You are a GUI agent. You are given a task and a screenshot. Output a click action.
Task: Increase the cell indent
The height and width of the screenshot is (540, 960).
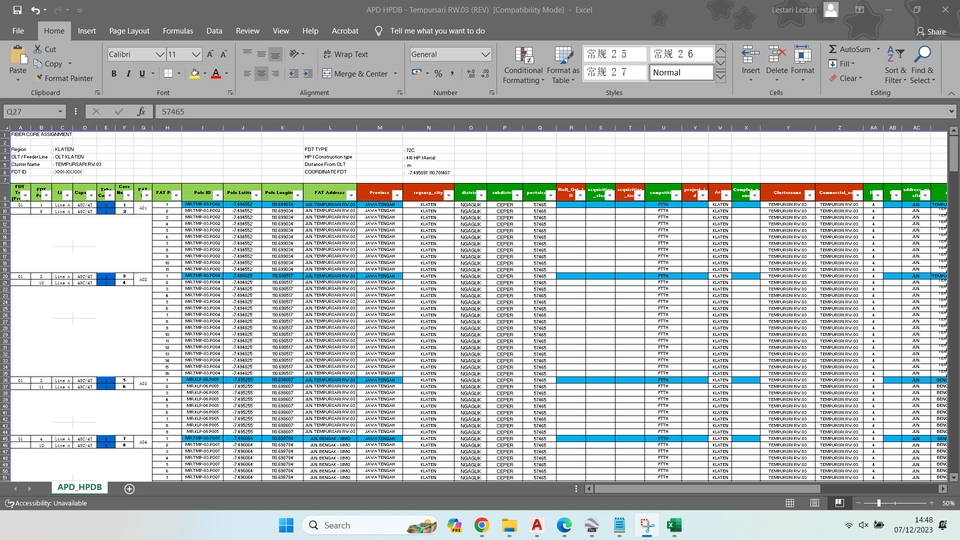pos(307,73)
